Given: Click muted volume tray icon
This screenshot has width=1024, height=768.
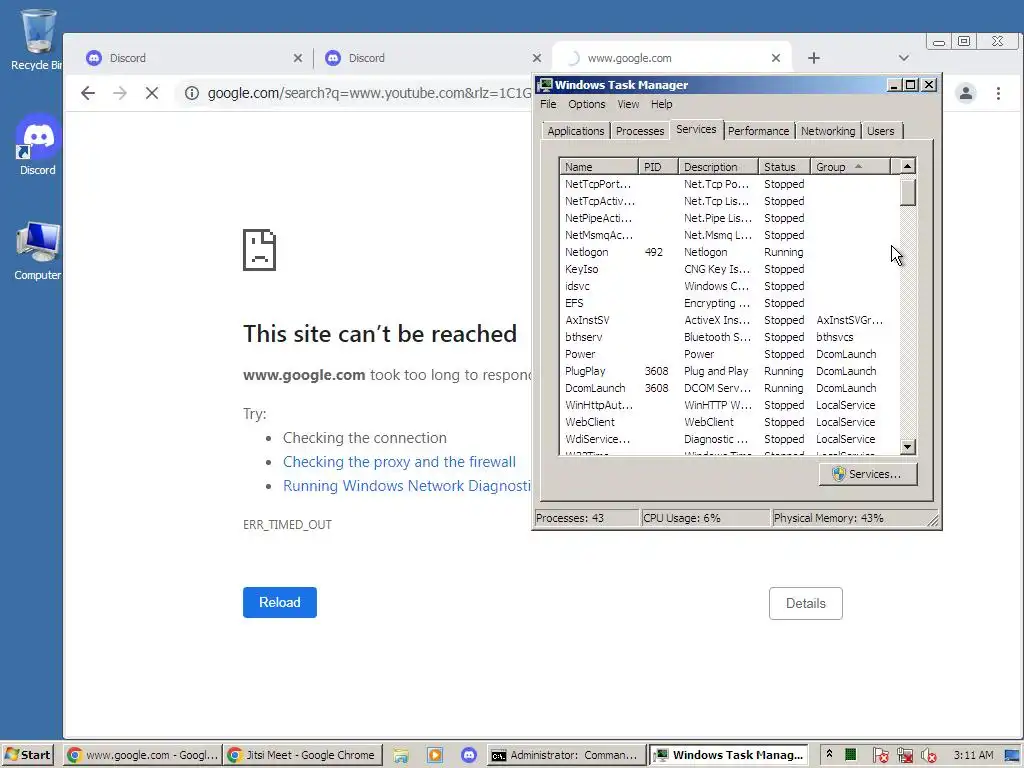Looking at the screenshot, I should click(928, 756).
